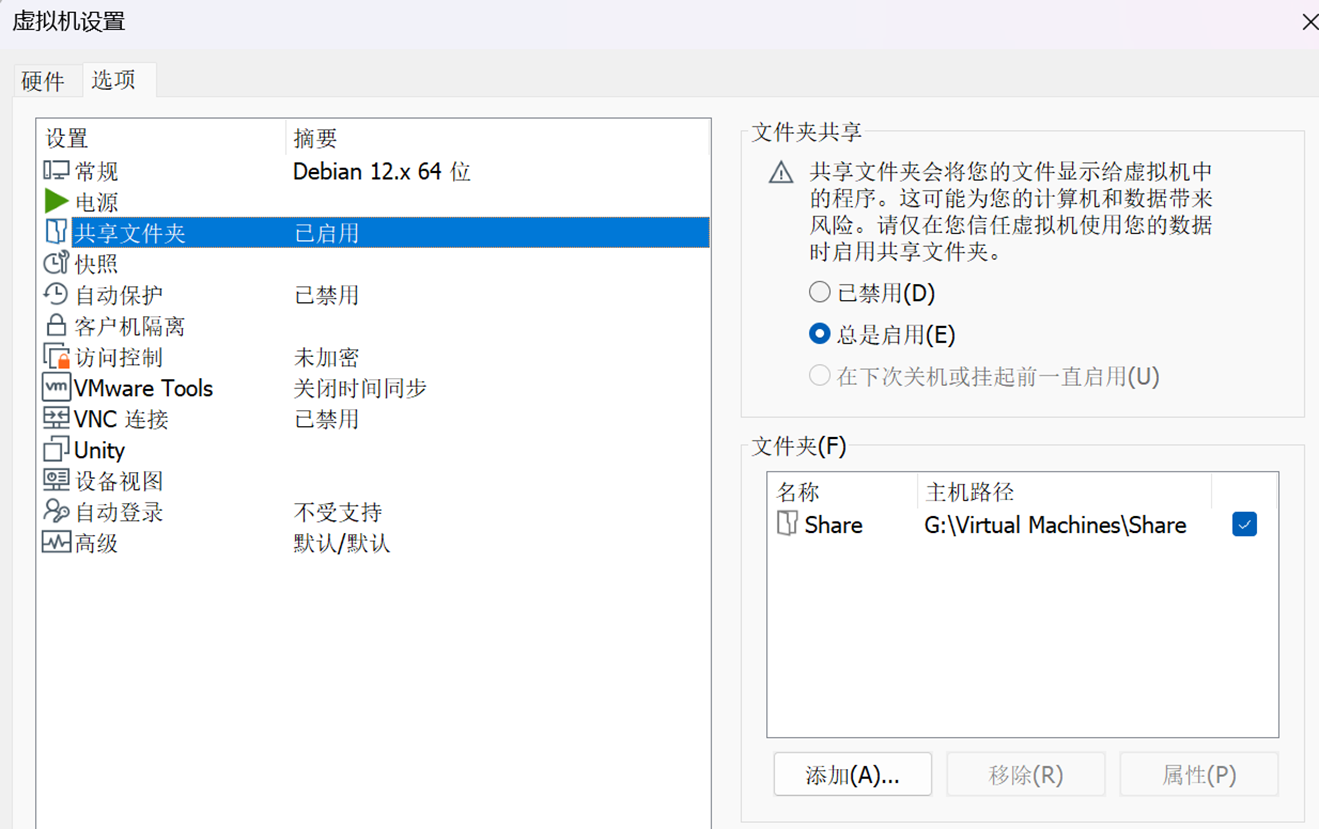Screen dimensions: 1319x829
Task: Switch to the 选项 tab
Action: (x=114, y=80)
